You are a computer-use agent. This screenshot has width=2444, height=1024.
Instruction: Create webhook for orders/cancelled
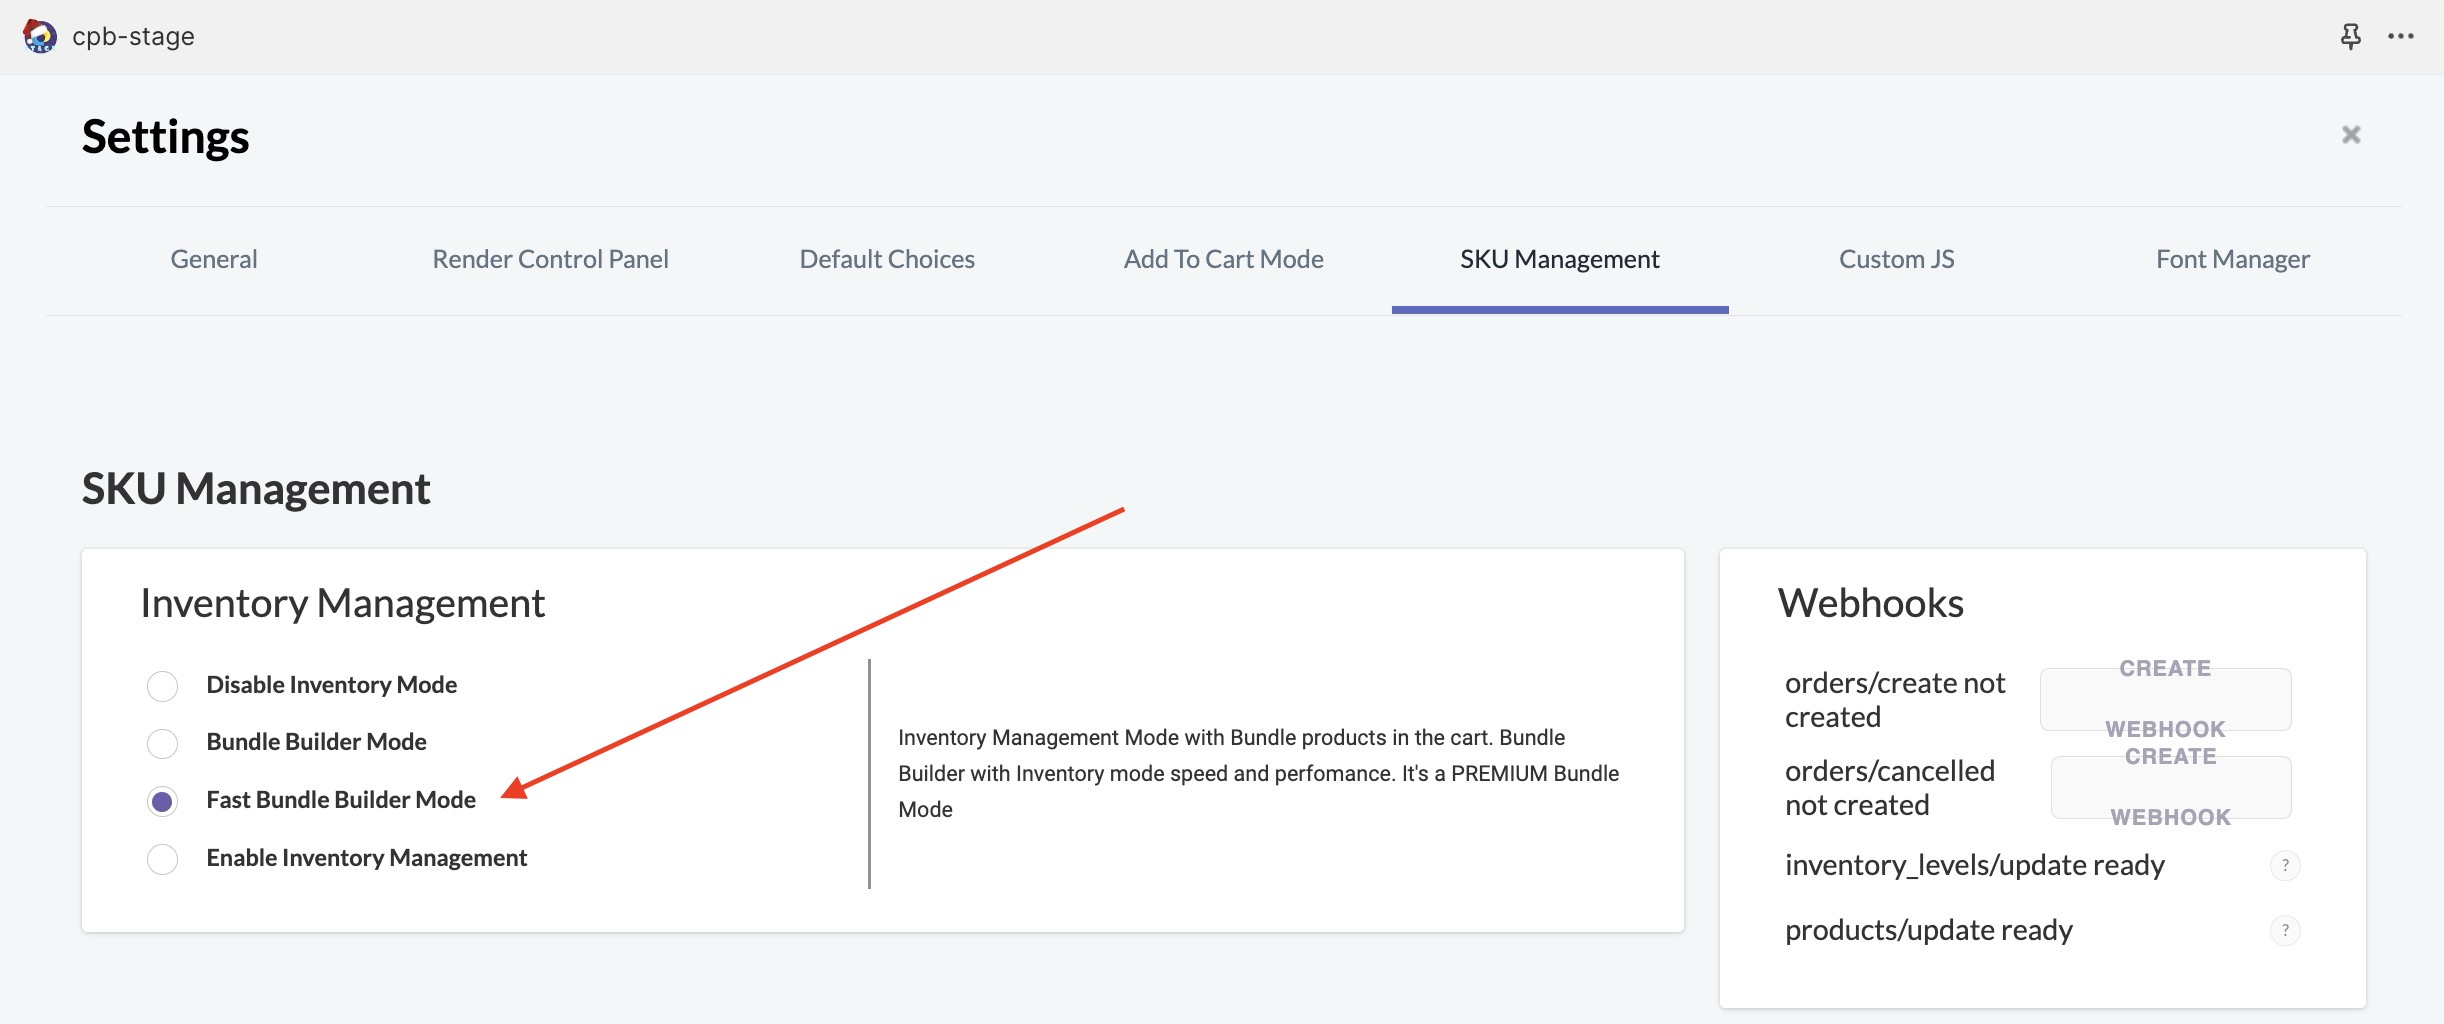point(2171,787)
